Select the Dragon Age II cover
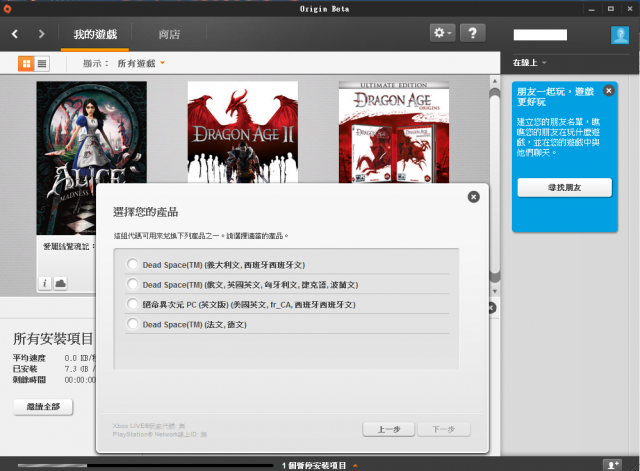 click(x=243, y=132)
